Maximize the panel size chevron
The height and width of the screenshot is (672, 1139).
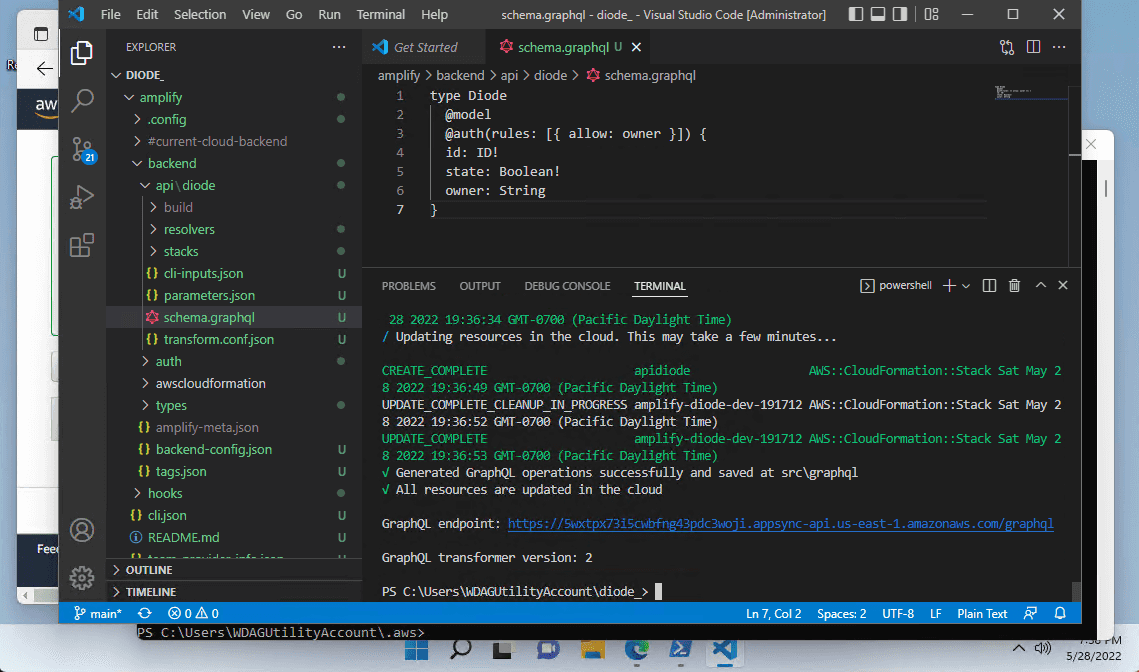pos(1041,286)
